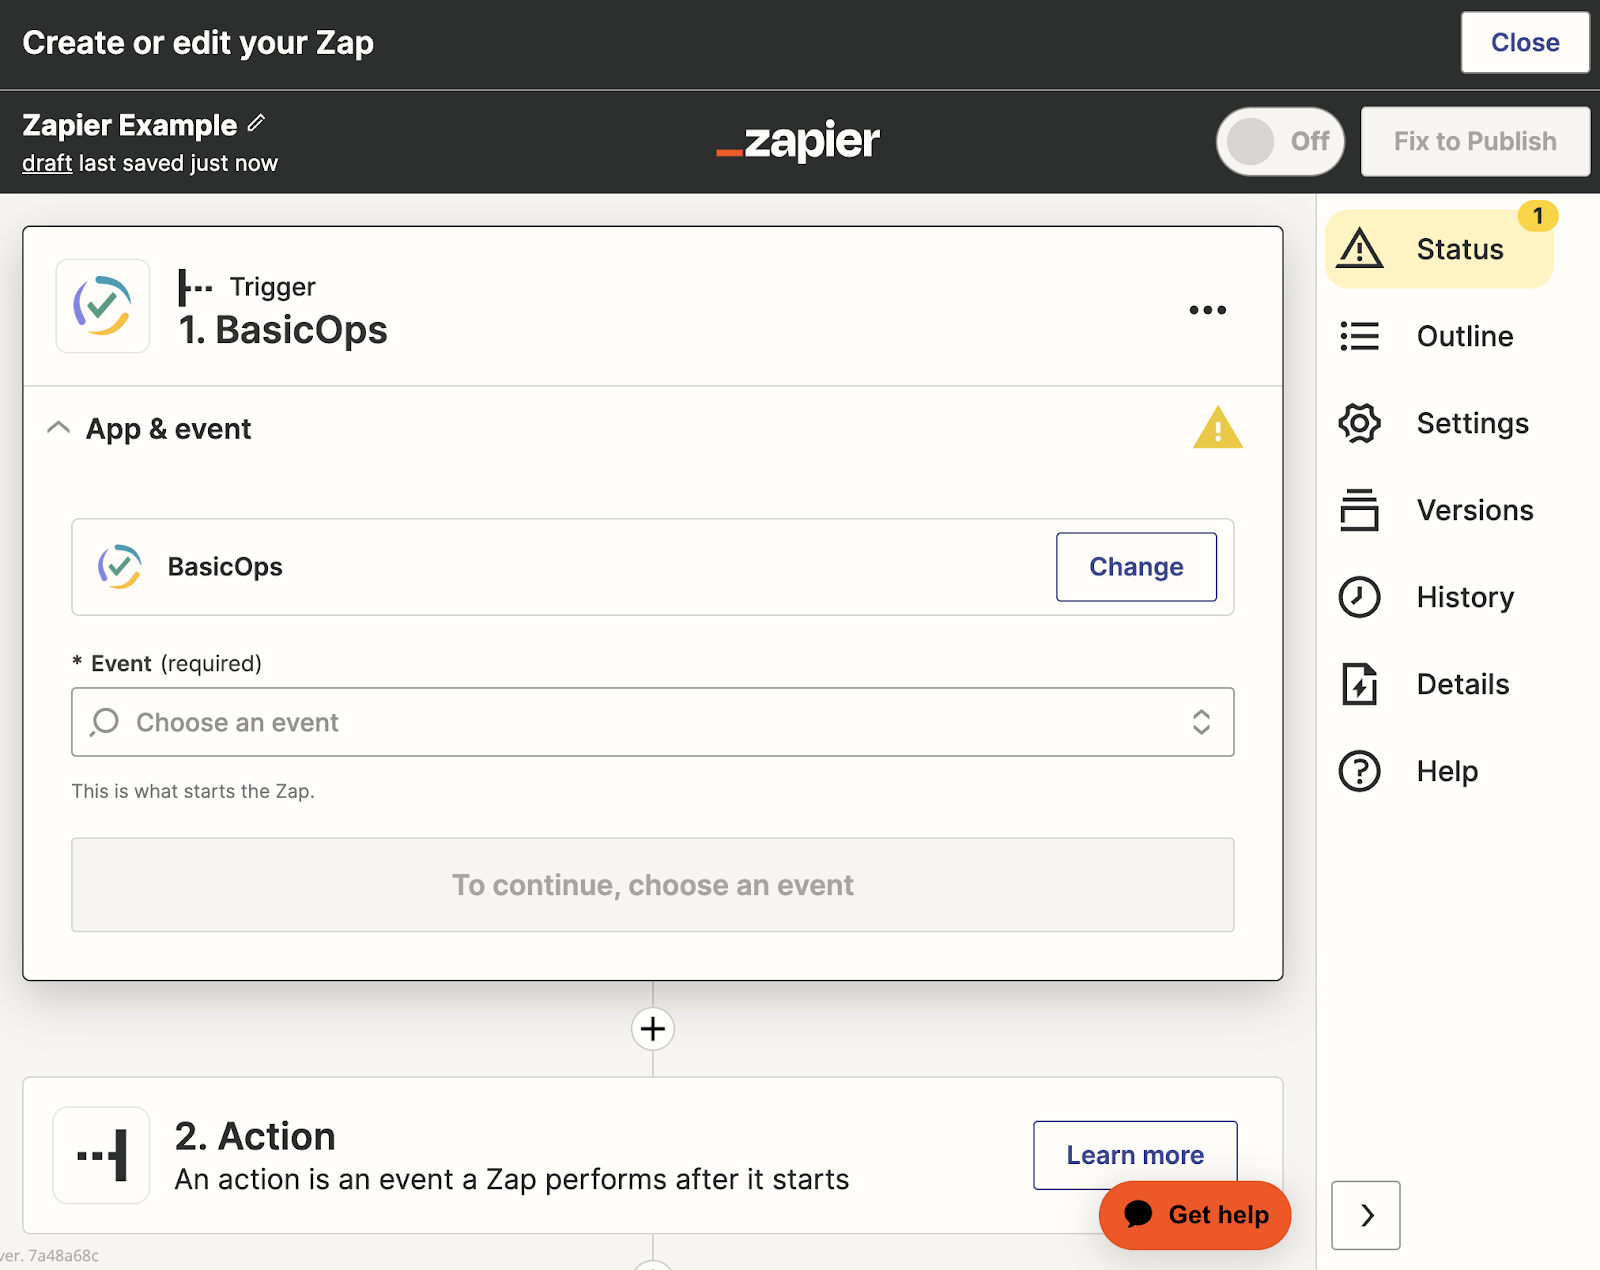Click the Learn more button
The height and width of the screenshot is (1270, 1600).
pos(1135,1155)
